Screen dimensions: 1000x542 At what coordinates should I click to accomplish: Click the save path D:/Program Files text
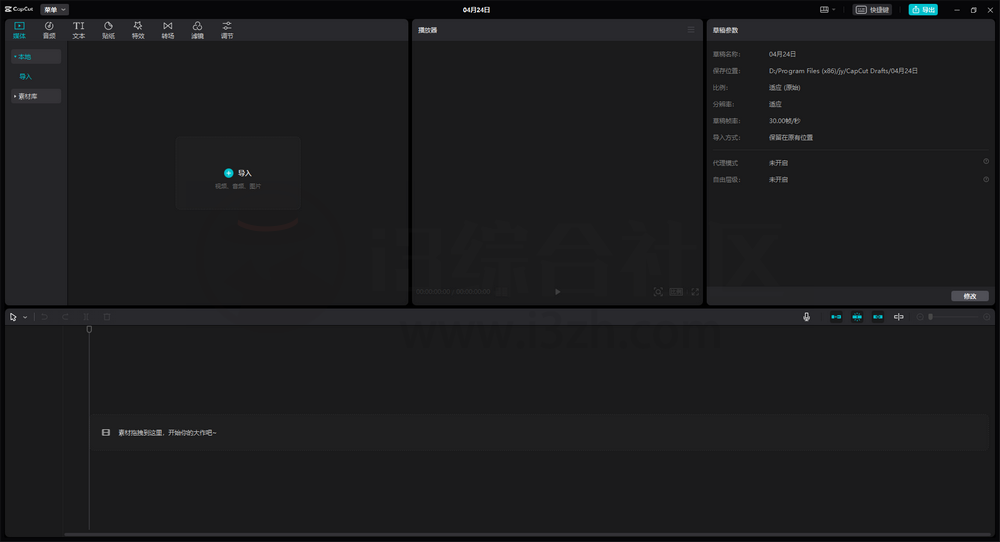click(x=843, y=71)
